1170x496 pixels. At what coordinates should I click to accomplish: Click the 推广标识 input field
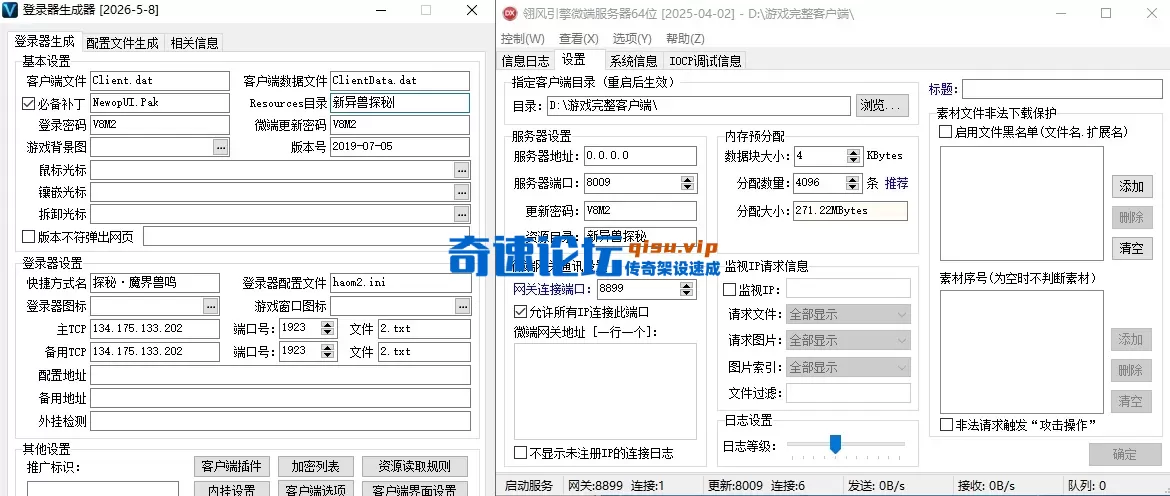point(103,489)
